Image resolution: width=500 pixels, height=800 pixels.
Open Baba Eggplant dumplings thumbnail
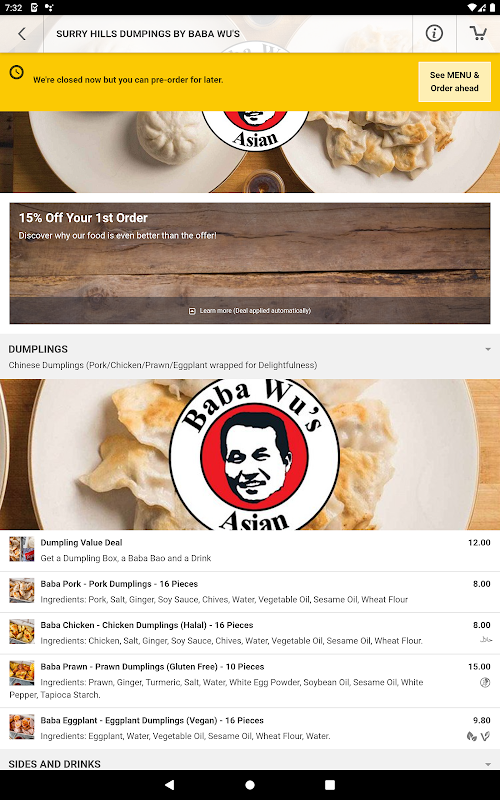pos(22,727)
